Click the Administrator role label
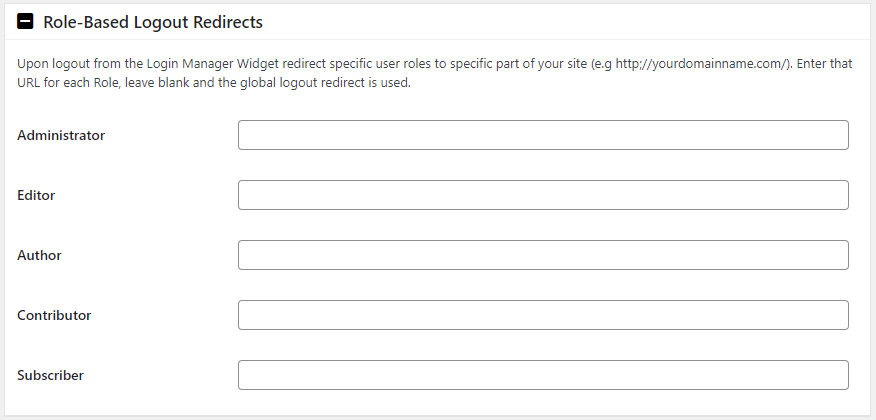This screenshot has height=420, width=876. coord(61,135)
